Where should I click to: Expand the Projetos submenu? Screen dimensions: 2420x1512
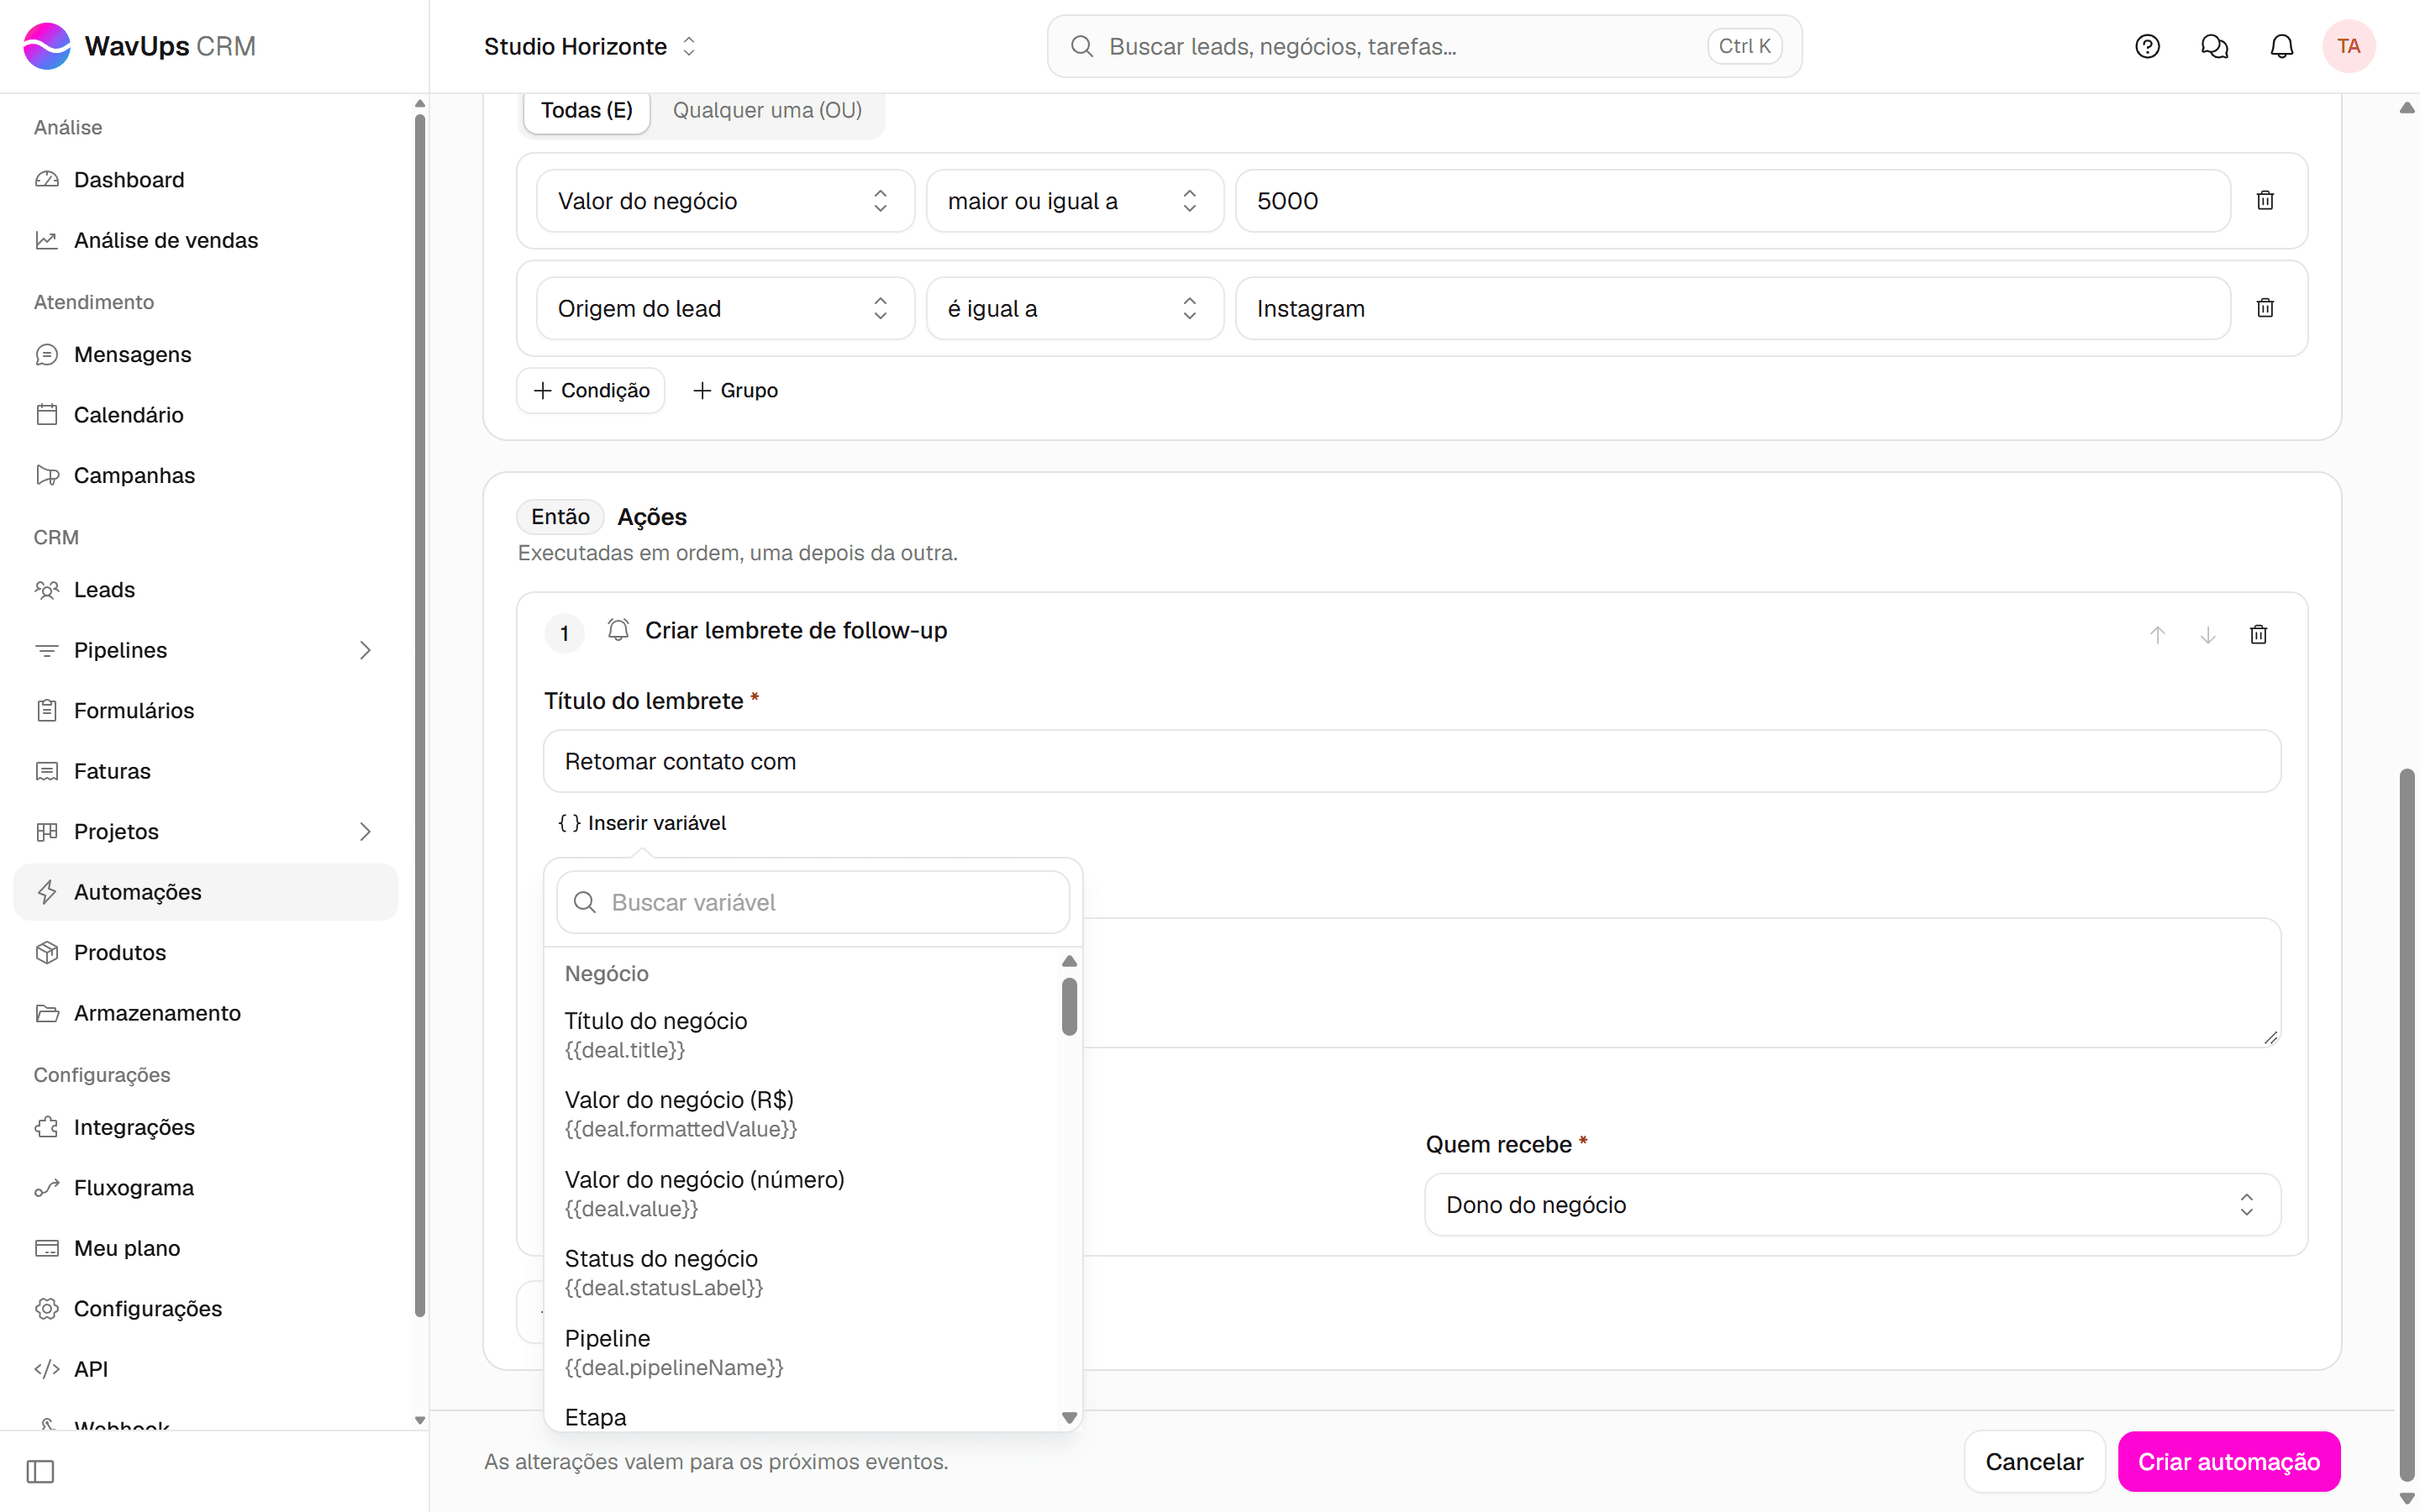point(365,832)
